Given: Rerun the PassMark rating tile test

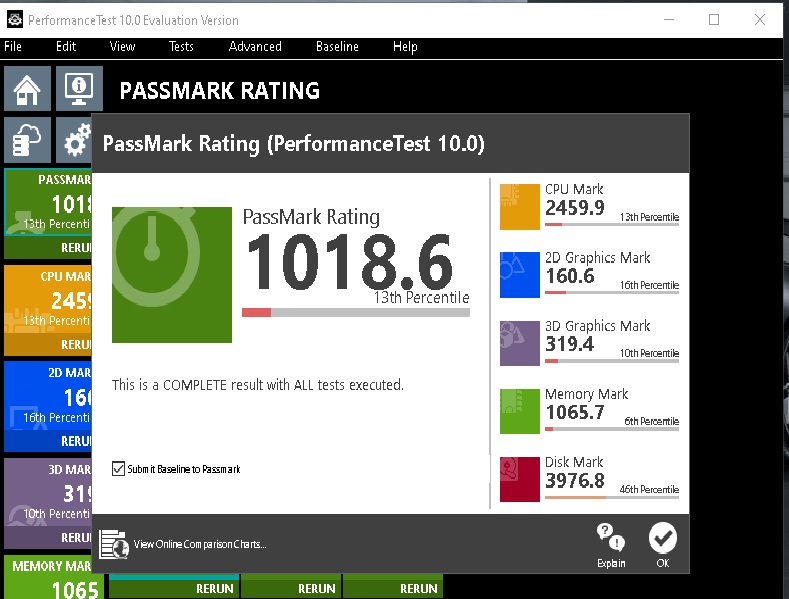Looking at the screenshot, I should pos(48,247).
